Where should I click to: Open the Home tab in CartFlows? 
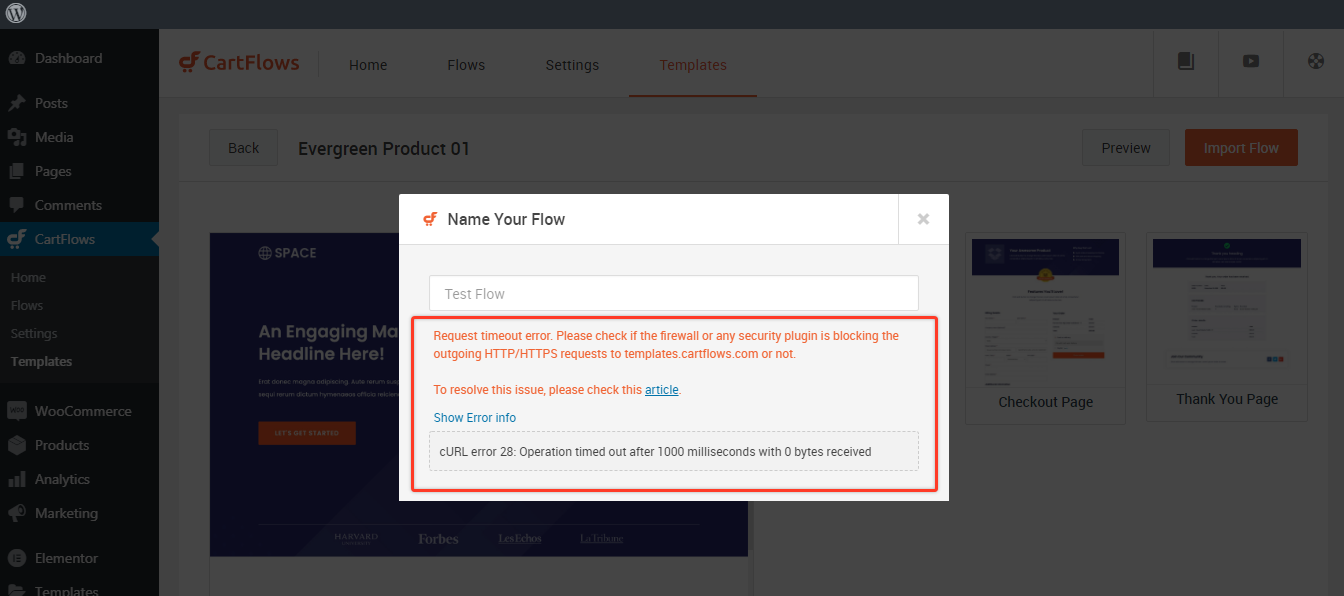[x=368, y=65]
